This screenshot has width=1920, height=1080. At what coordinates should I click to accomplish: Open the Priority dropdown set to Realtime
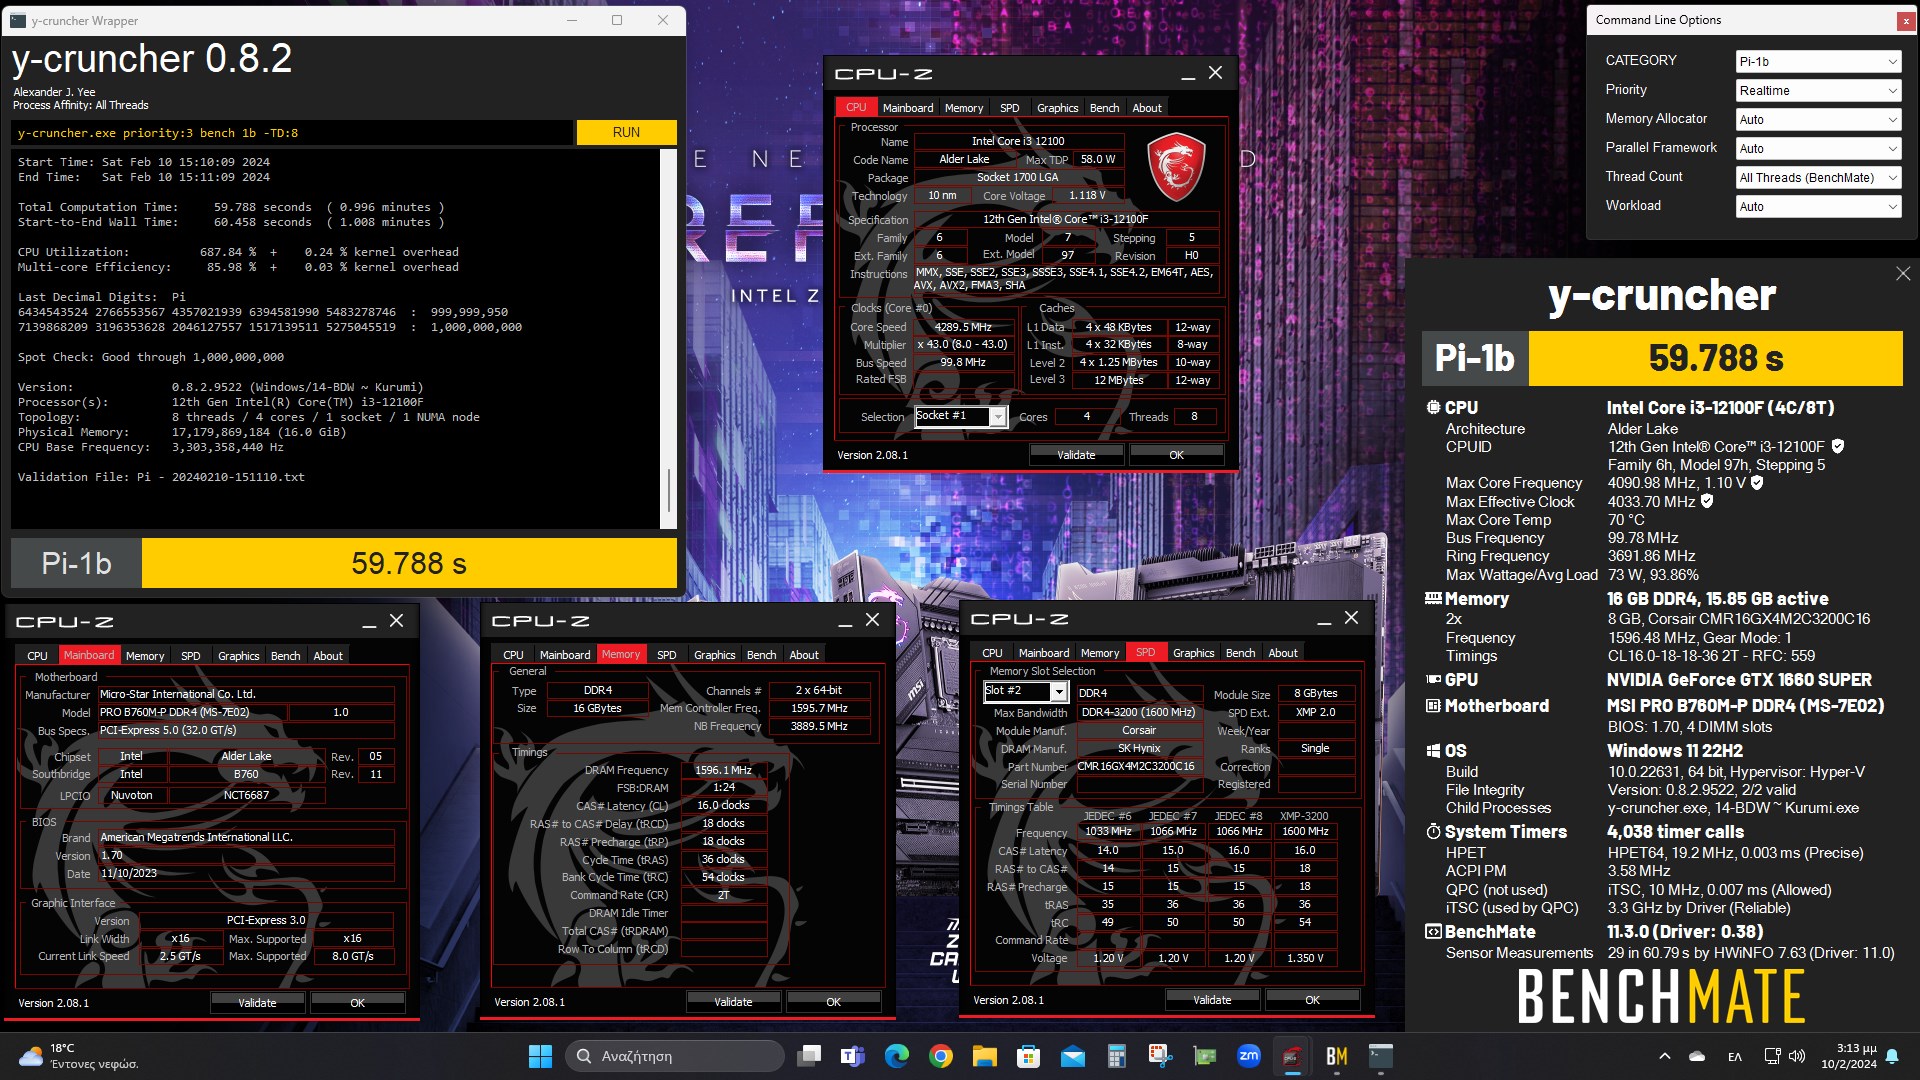coord(1818,90)
